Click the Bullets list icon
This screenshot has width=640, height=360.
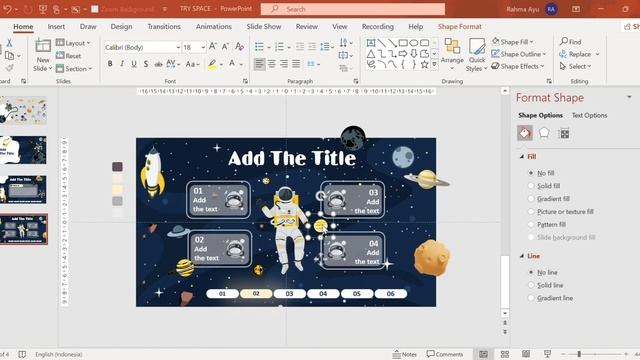[259, 47]
